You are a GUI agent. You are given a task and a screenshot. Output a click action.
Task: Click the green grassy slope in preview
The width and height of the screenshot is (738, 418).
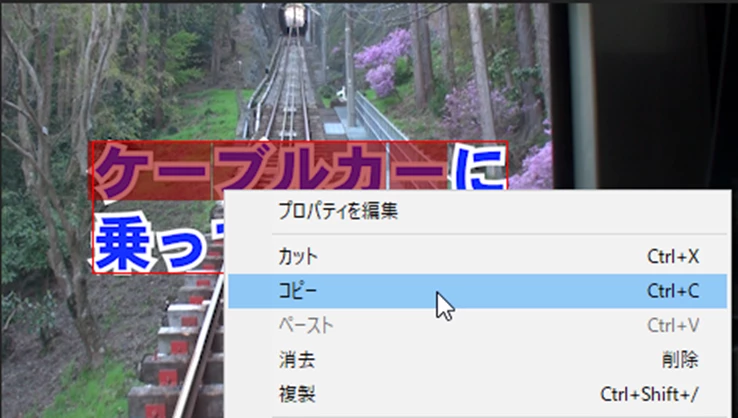point(207,115)
